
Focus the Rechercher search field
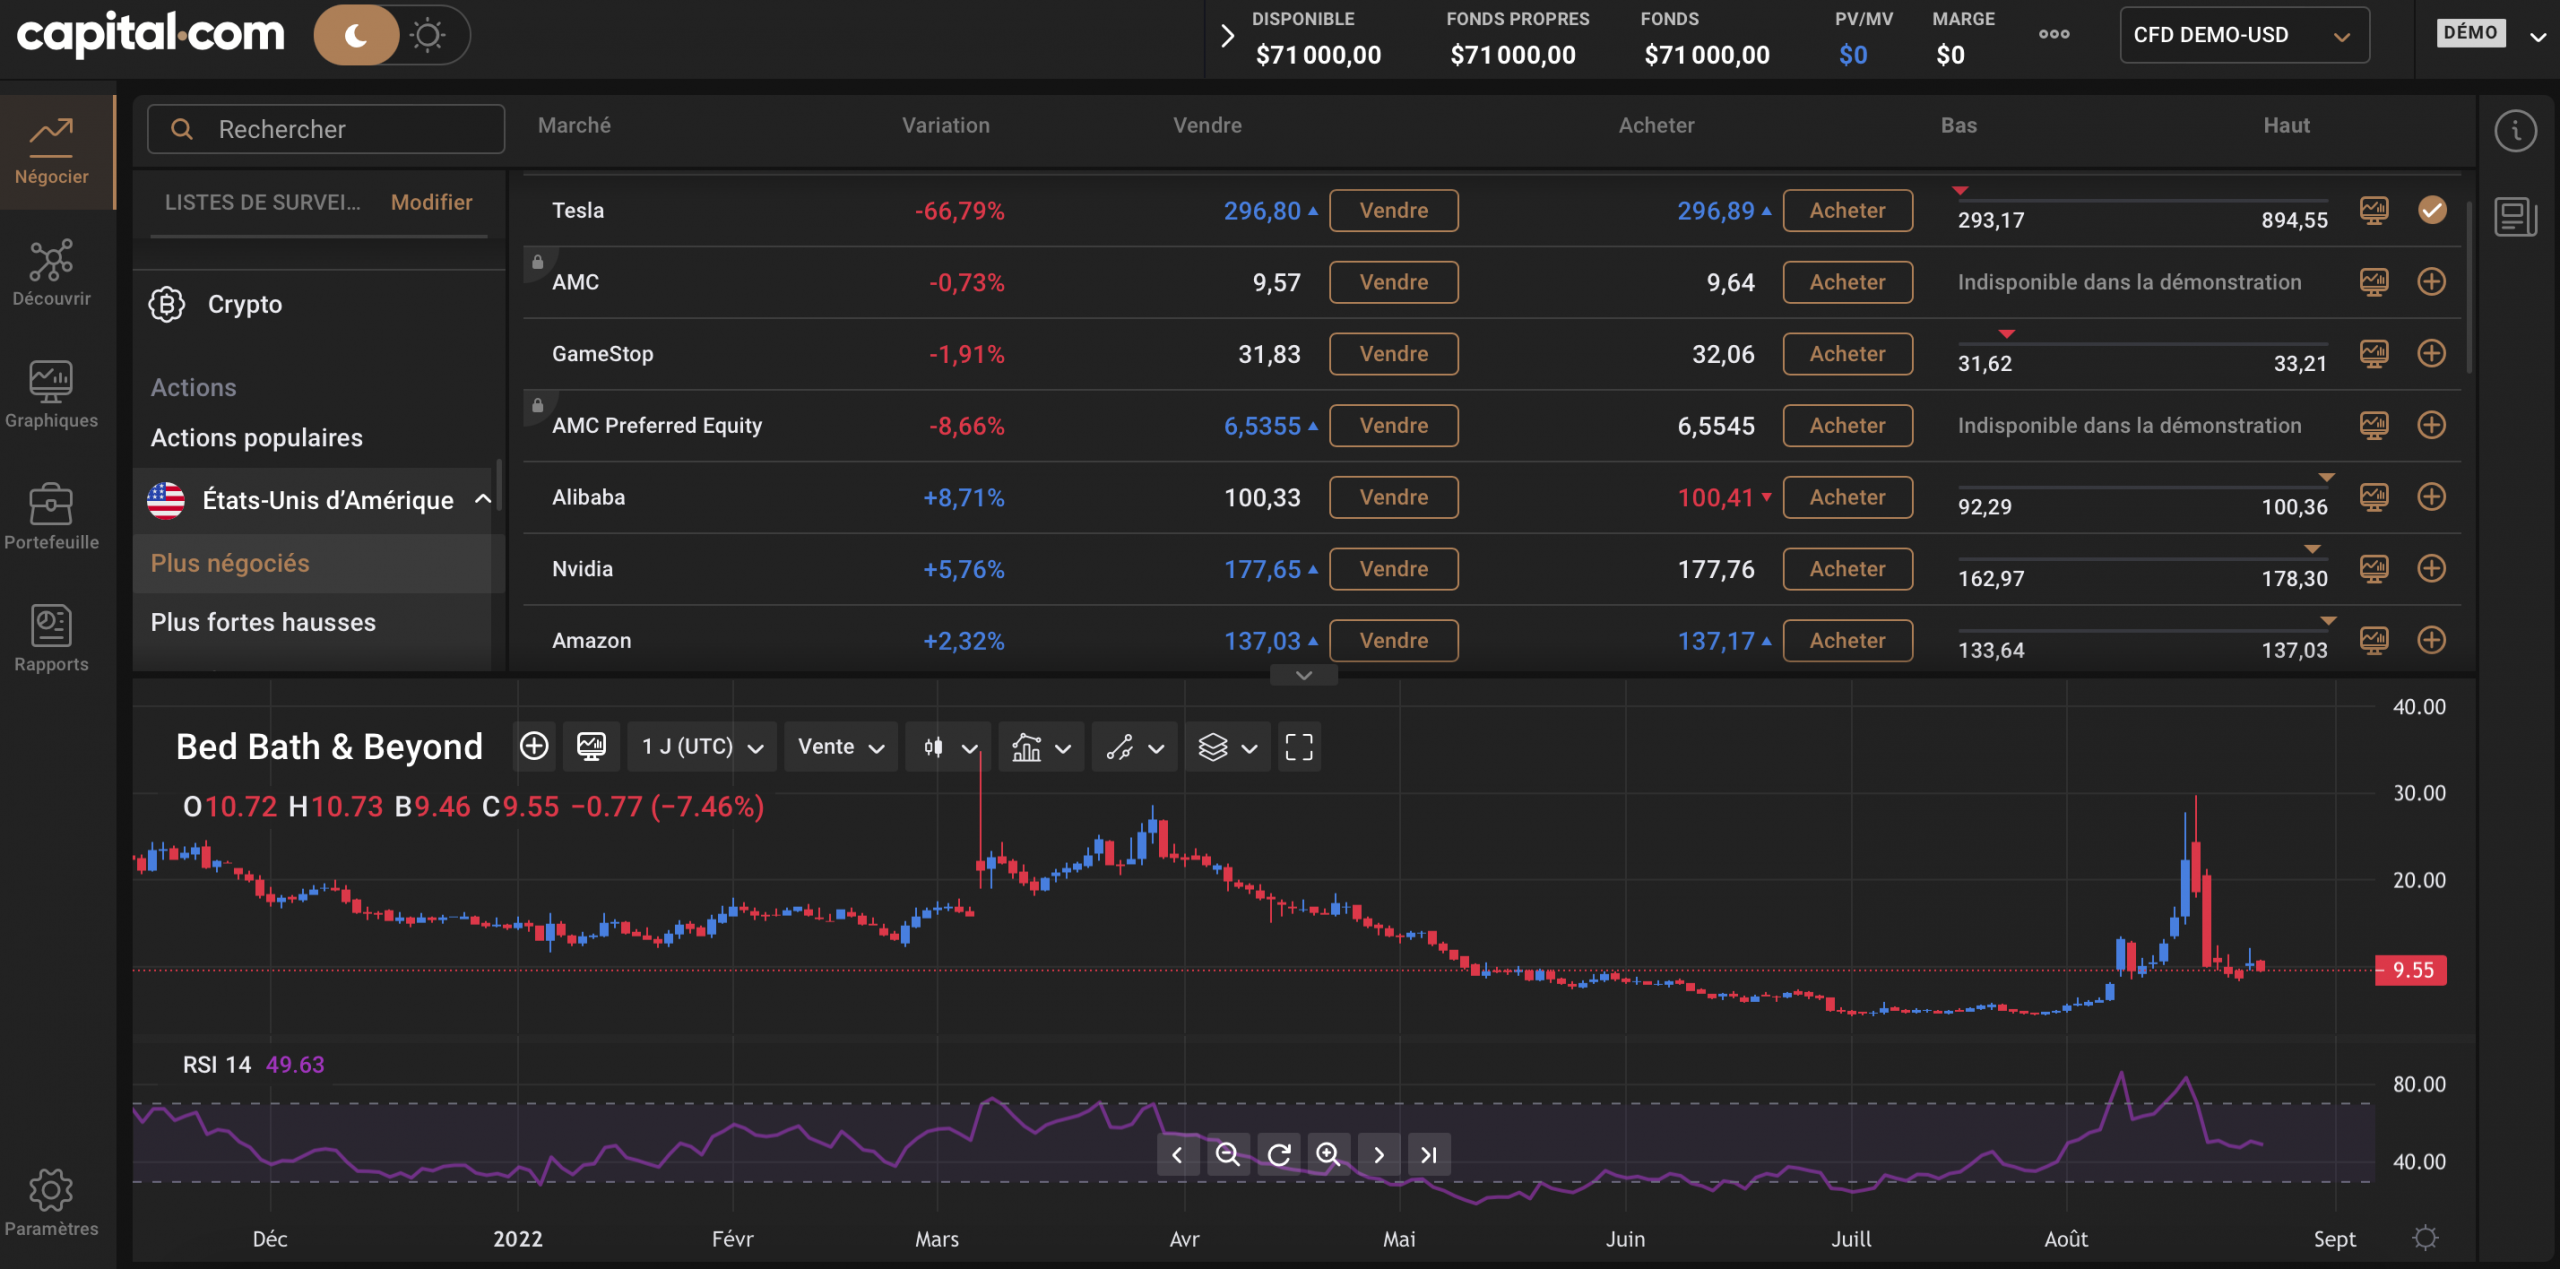pyautogui.click(x=326, y=129)
